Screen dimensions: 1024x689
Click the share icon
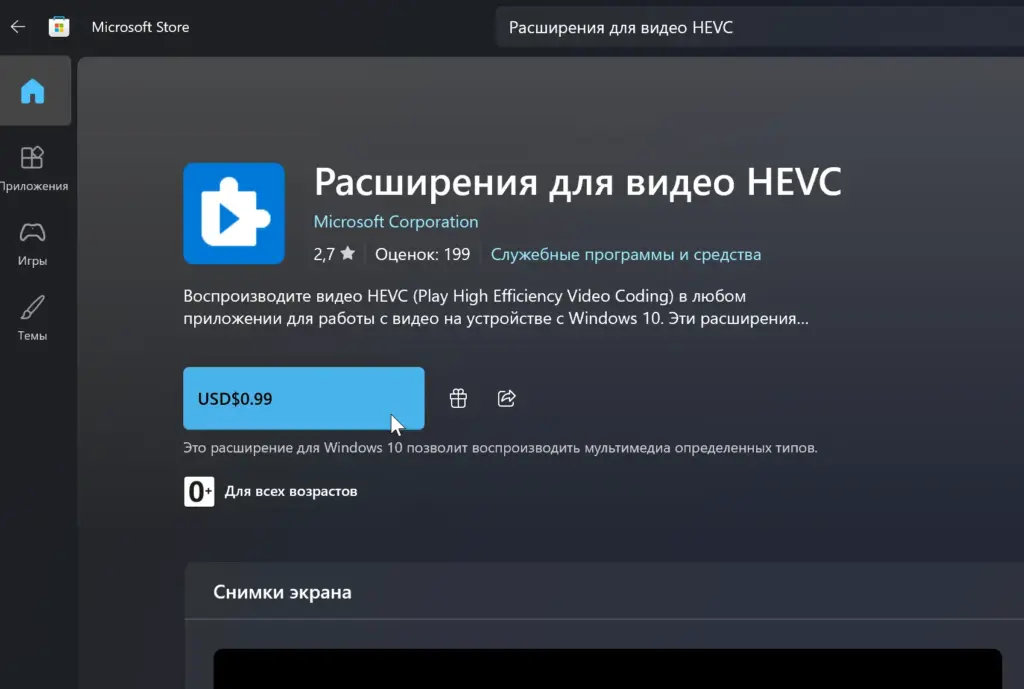(x=506, y=398)
